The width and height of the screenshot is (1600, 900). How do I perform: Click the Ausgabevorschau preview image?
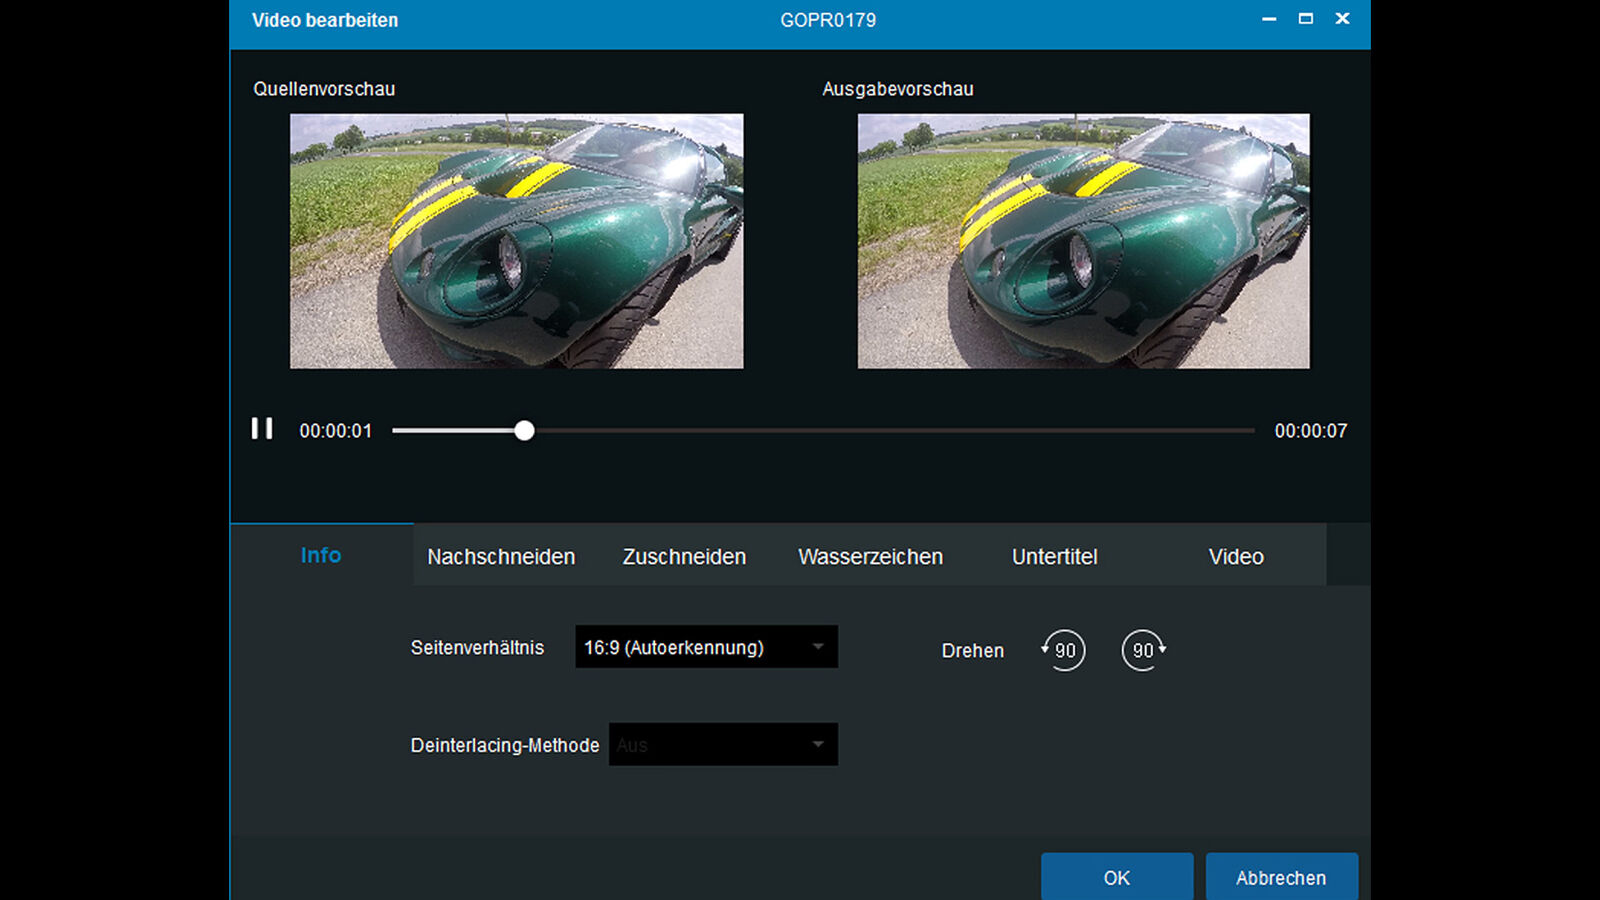1083,240
